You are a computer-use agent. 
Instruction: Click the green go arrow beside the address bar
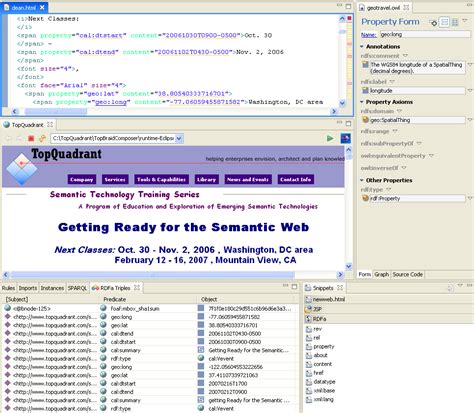(x=330, y=138)
